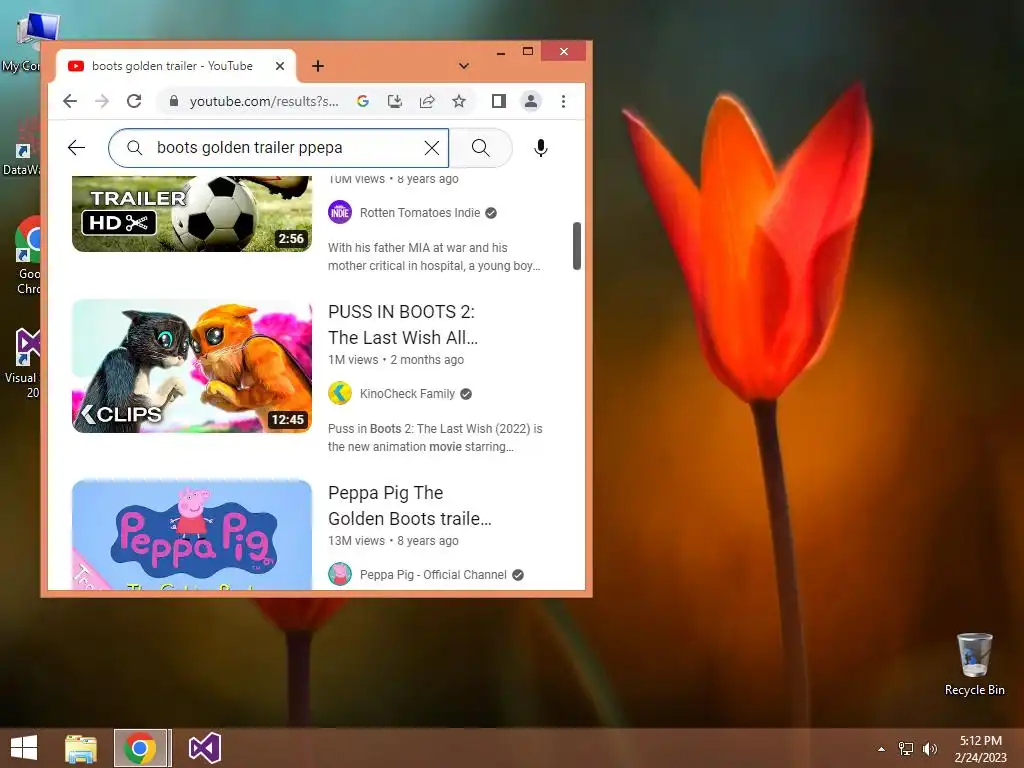Click '1M views • 2 months ago' text
Screen dimensions: 1024x768
tap(396, 360)
